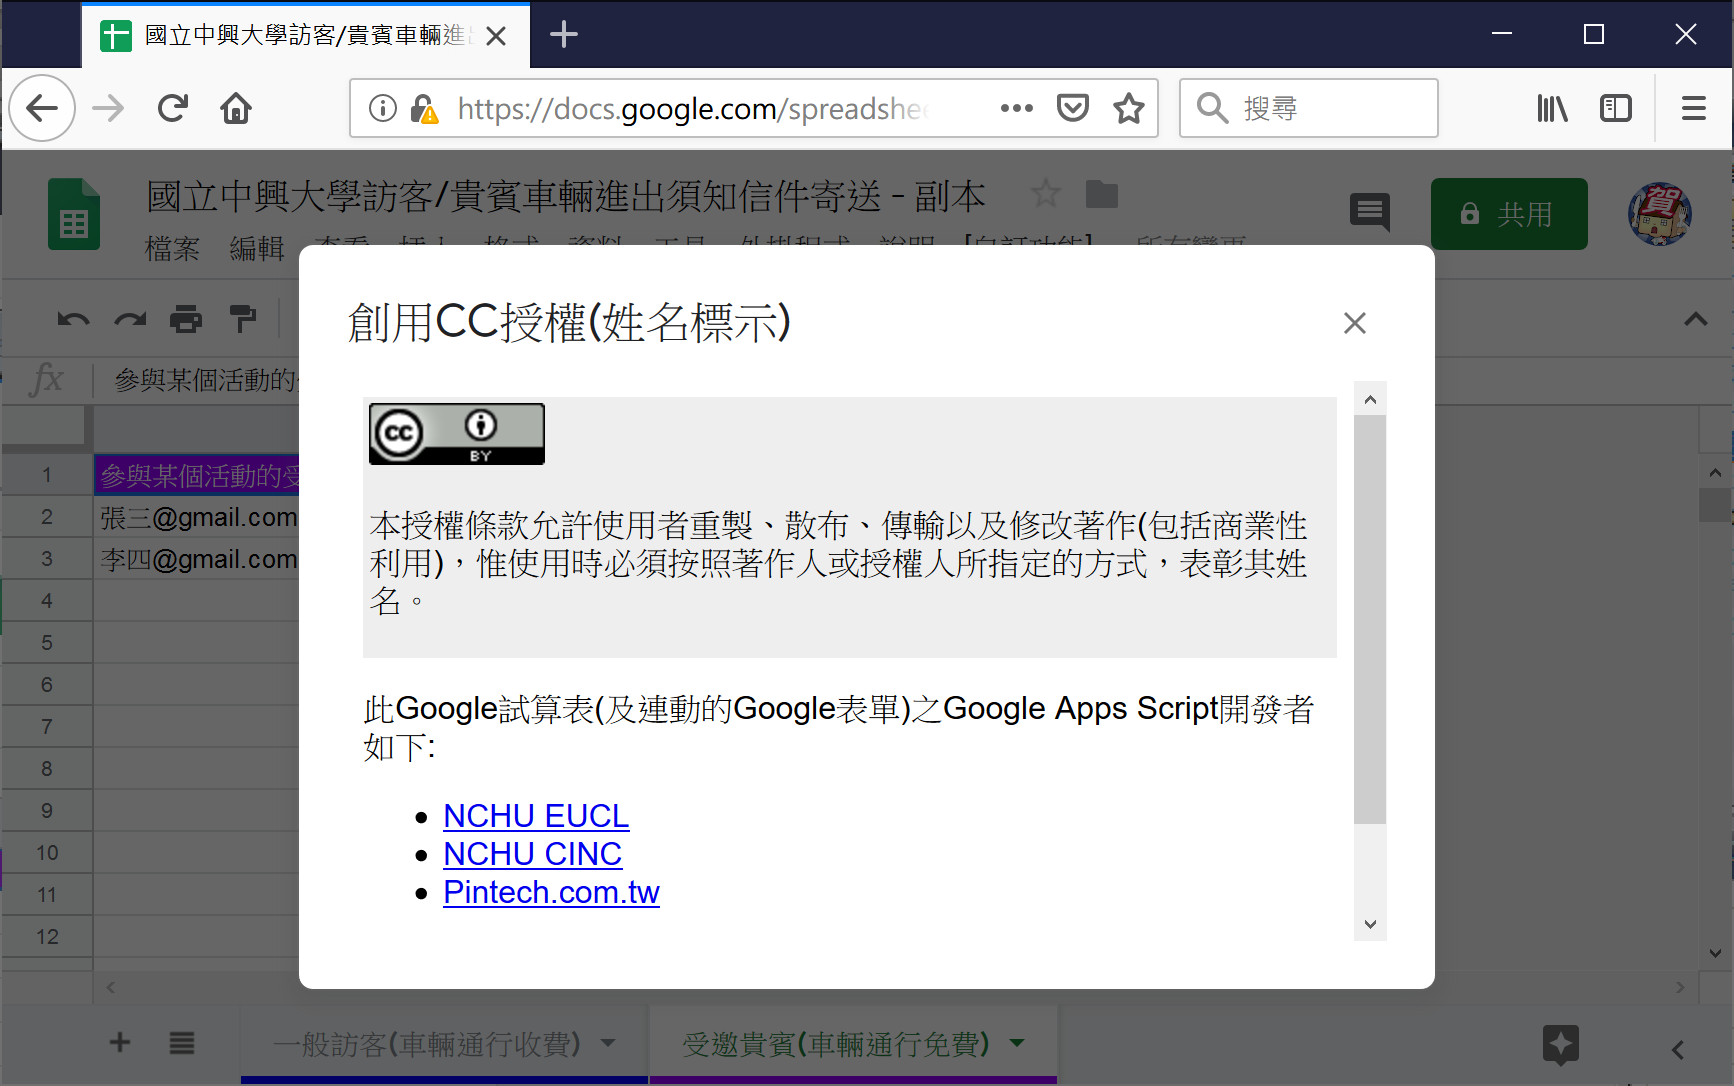
Task: Open the Google account avatar
Action: pos(1660,214)
